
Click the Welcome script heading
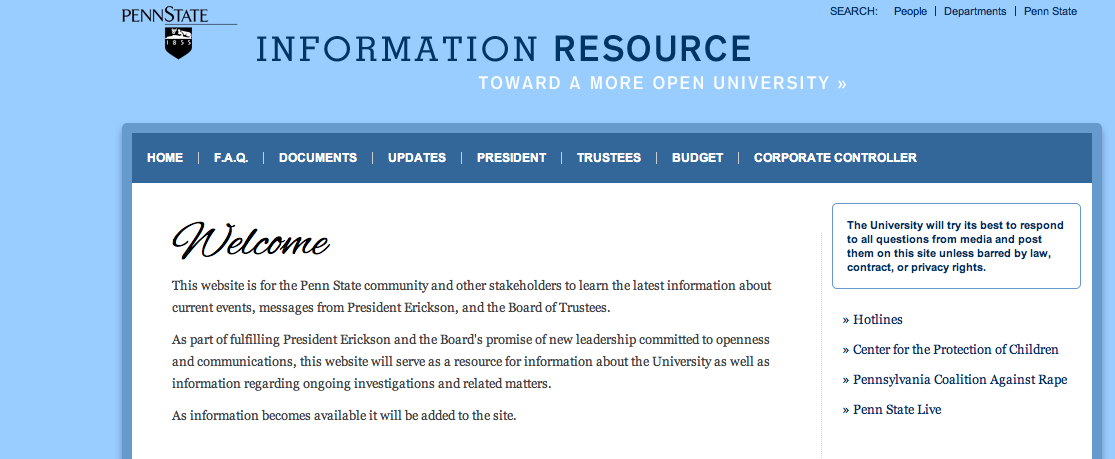tap(251, 242)
